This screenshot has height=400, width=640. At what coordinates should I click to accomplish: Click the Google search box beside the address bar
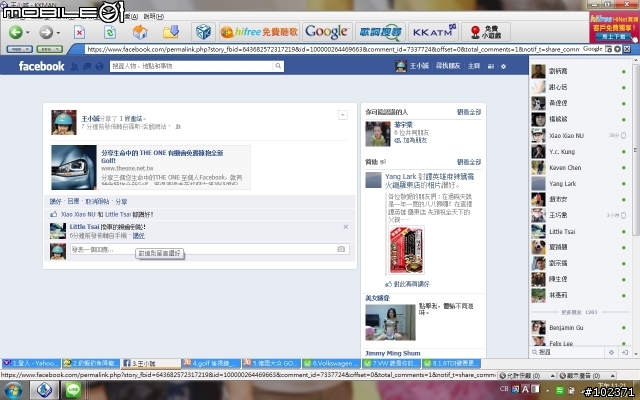coord(593,49)
